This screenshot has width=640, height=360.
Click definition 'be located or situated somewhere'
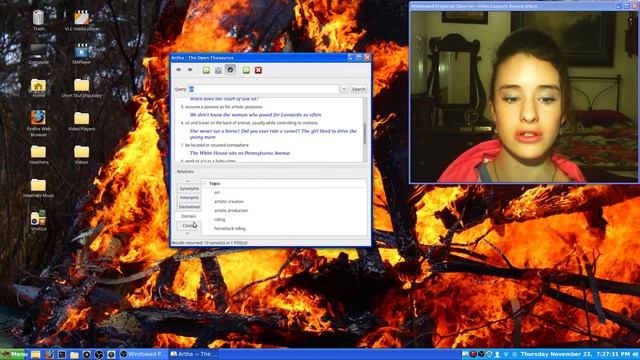coord(217,145)
